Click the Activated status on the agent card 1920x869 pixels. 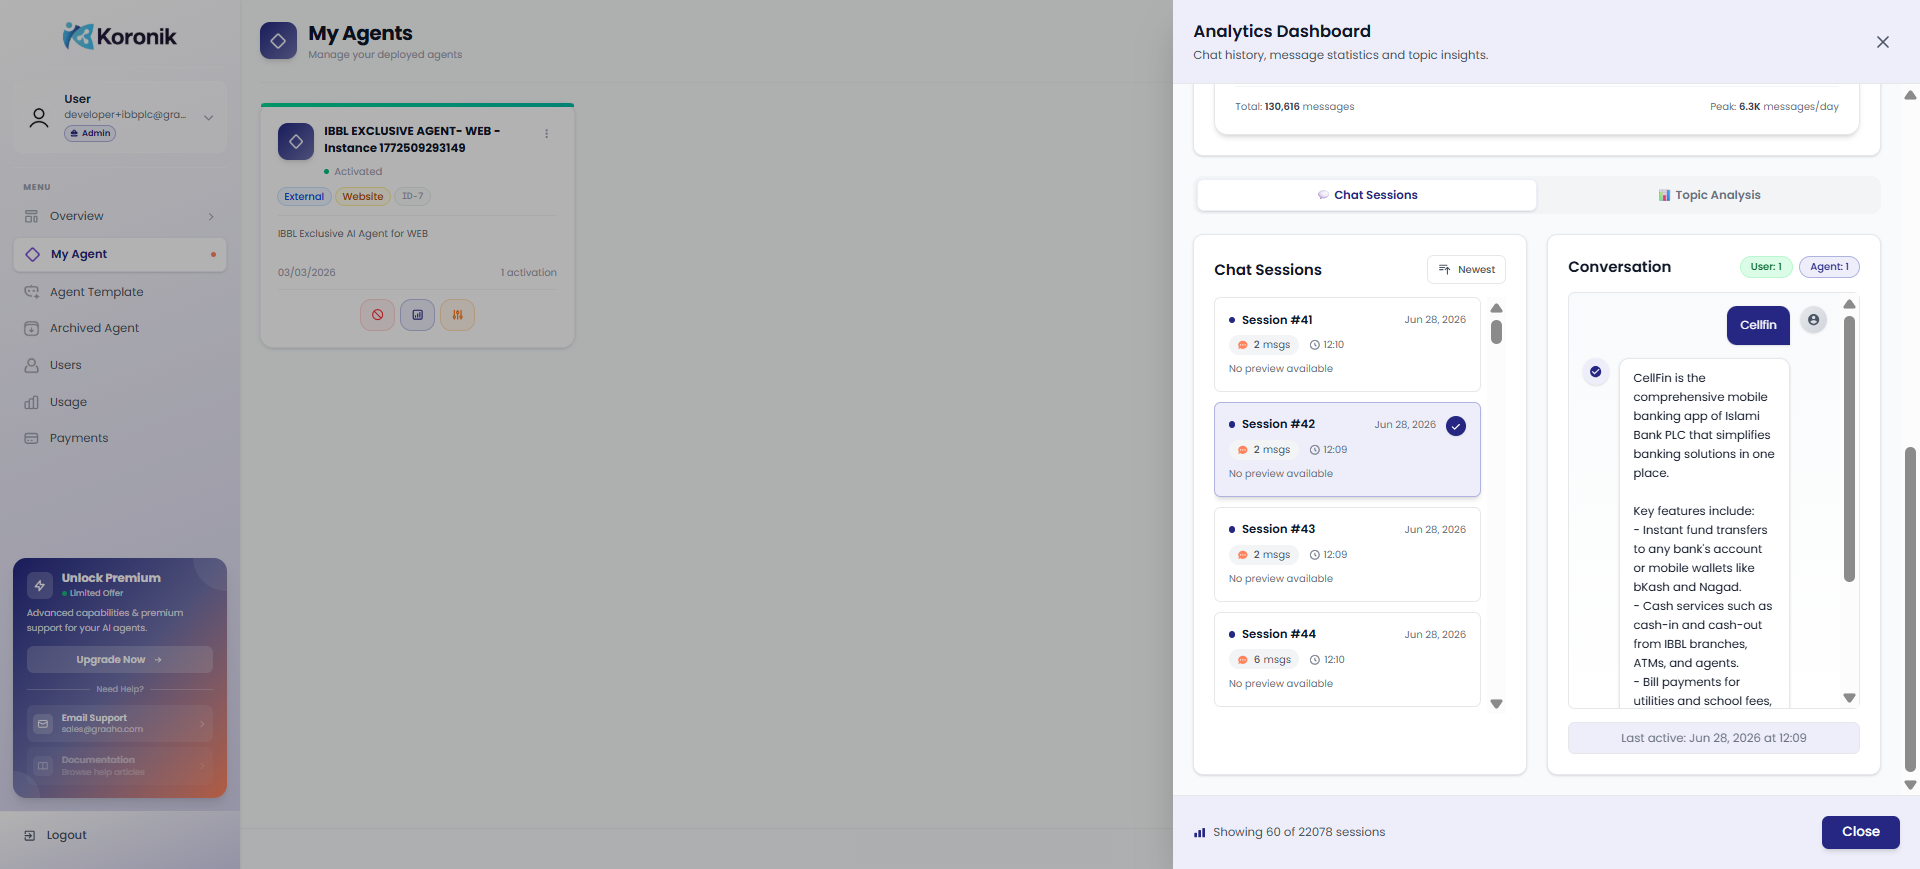pyautogui.click(x=353, y=172)
